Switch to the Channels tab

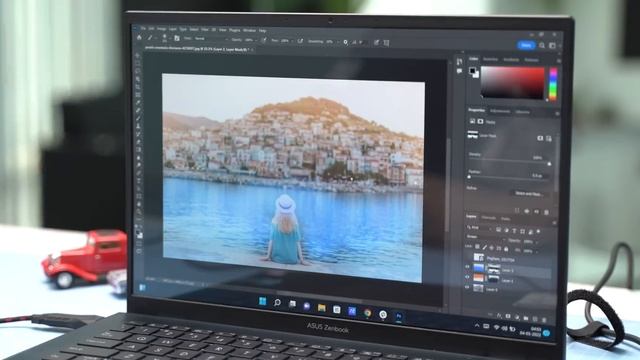click(489, 218)
